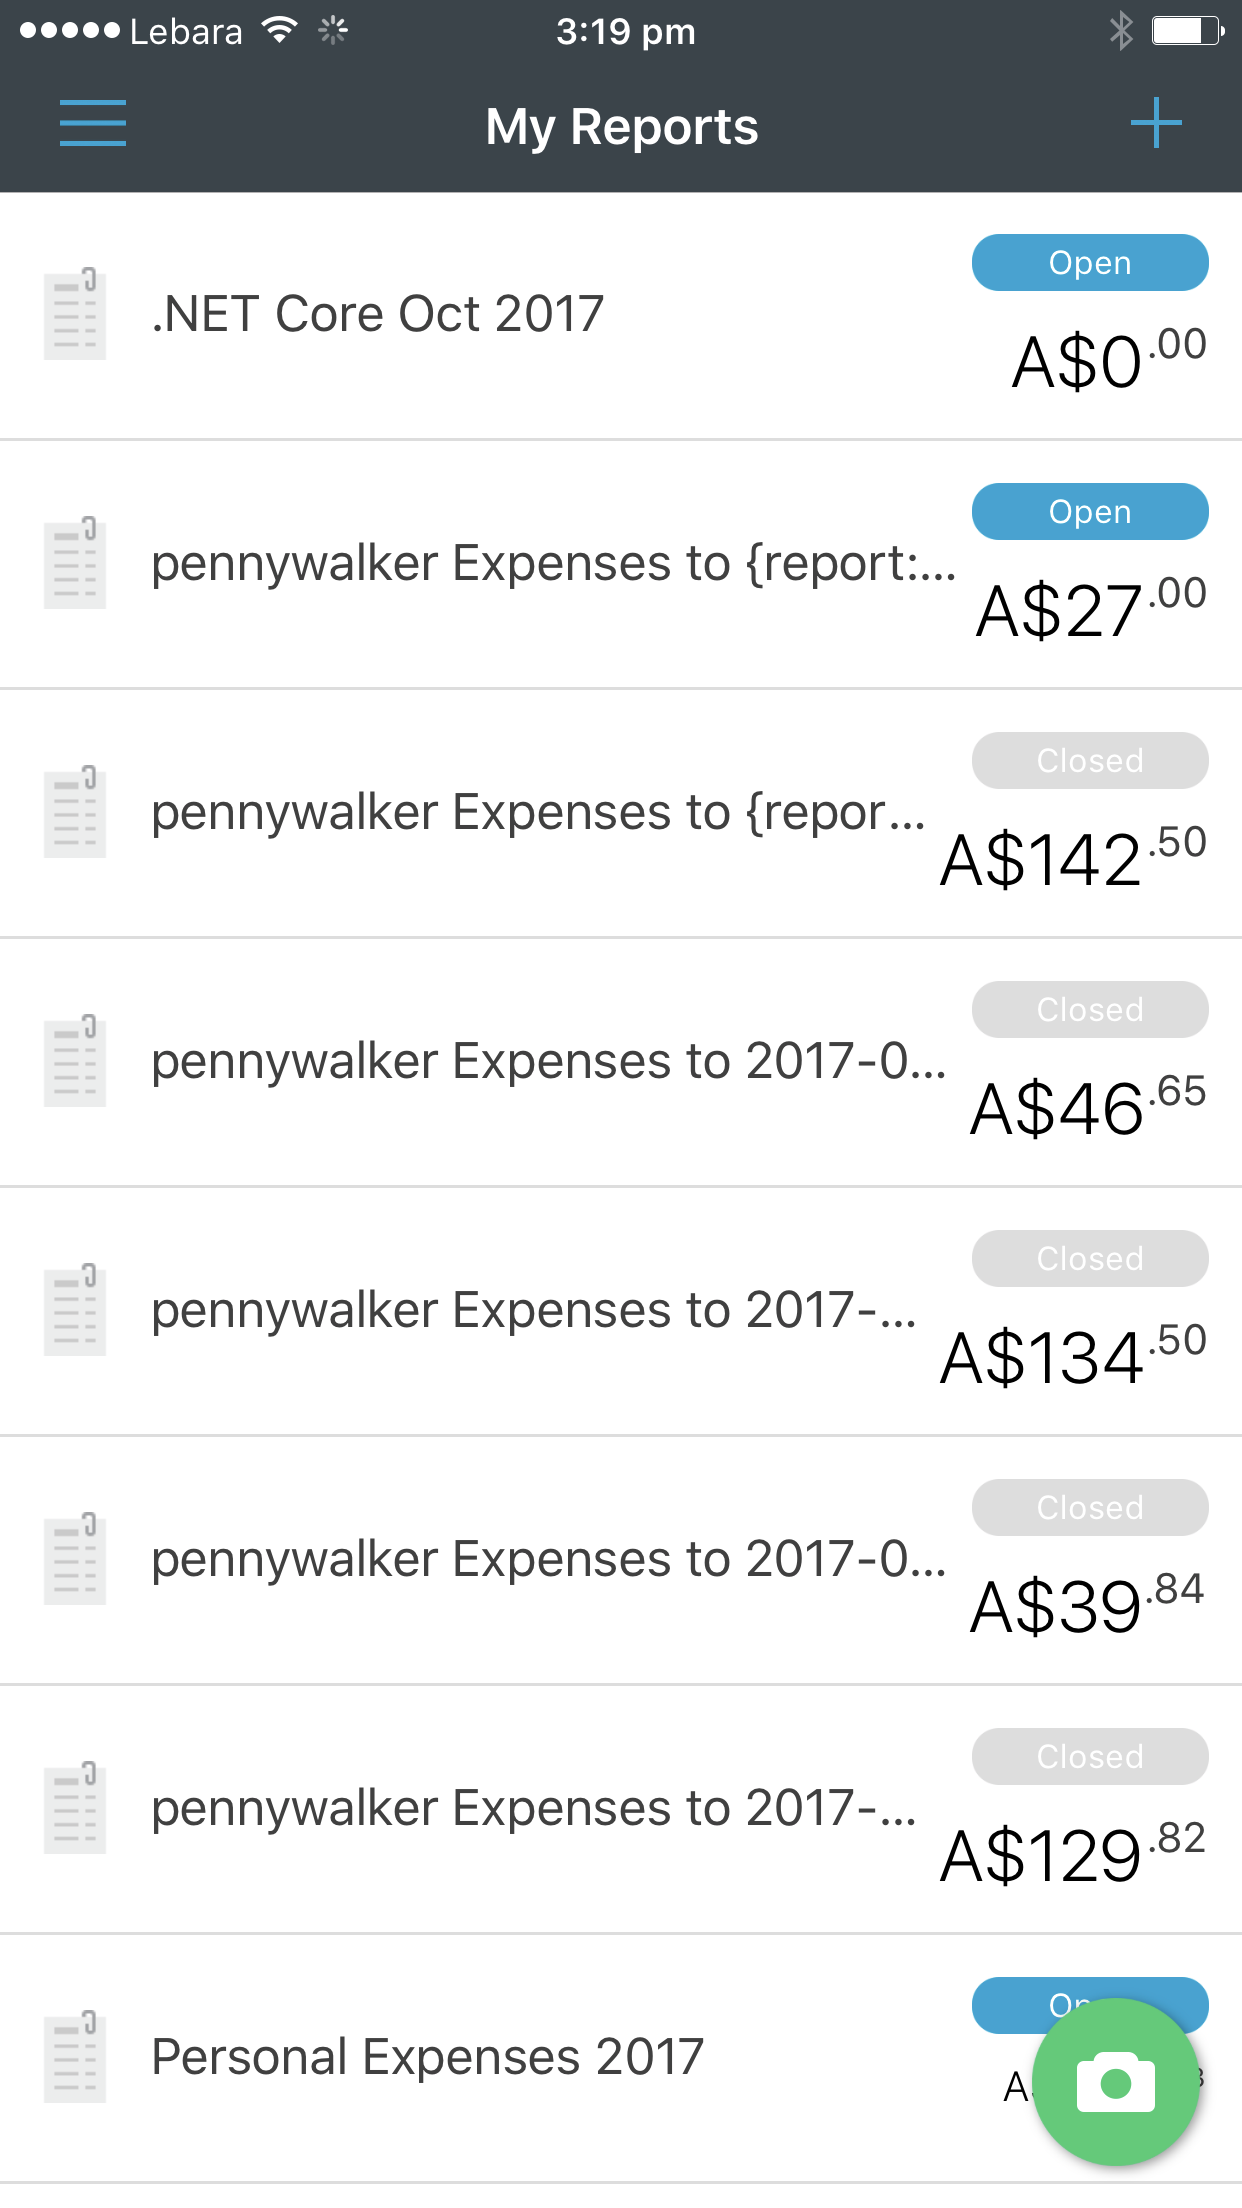Image resolution: width=1242 pixels, height=2208 pixels.
Task: Tap the green camera button
Action: (1115, 2082)
